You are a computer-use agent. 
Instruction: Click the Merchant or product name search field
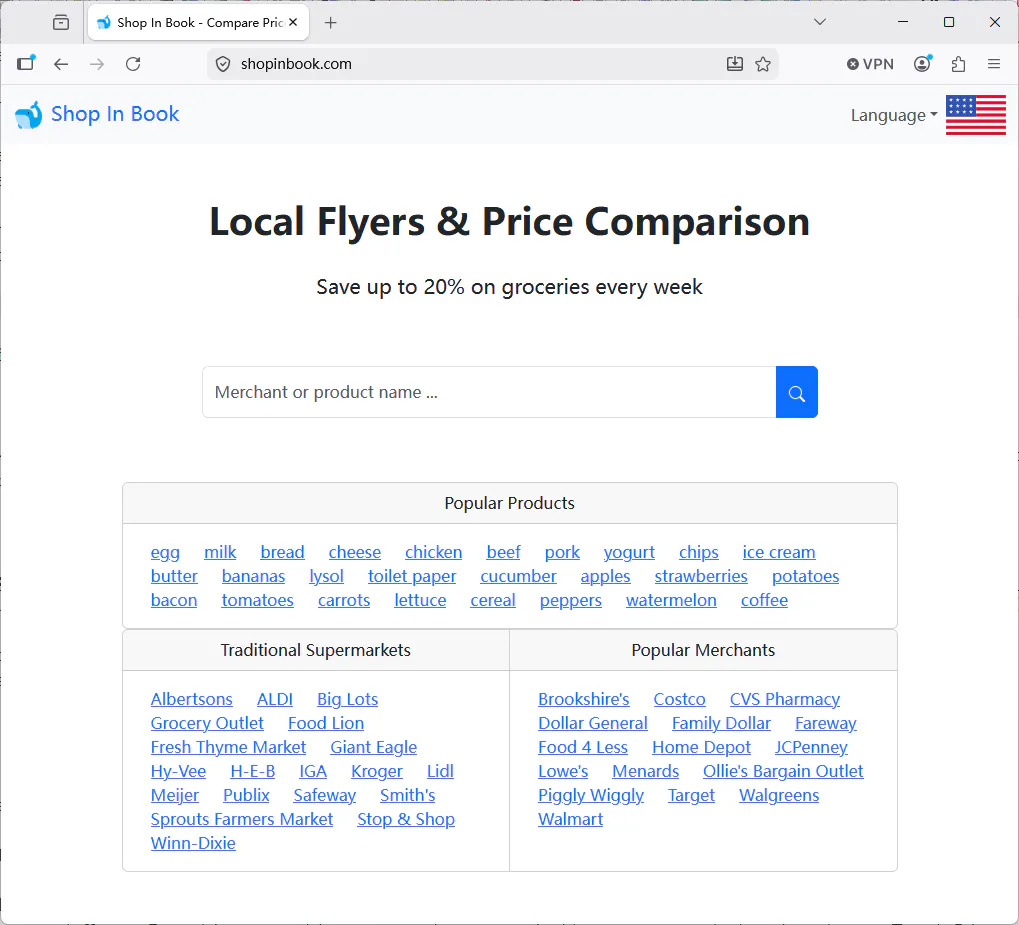[489, 392]
